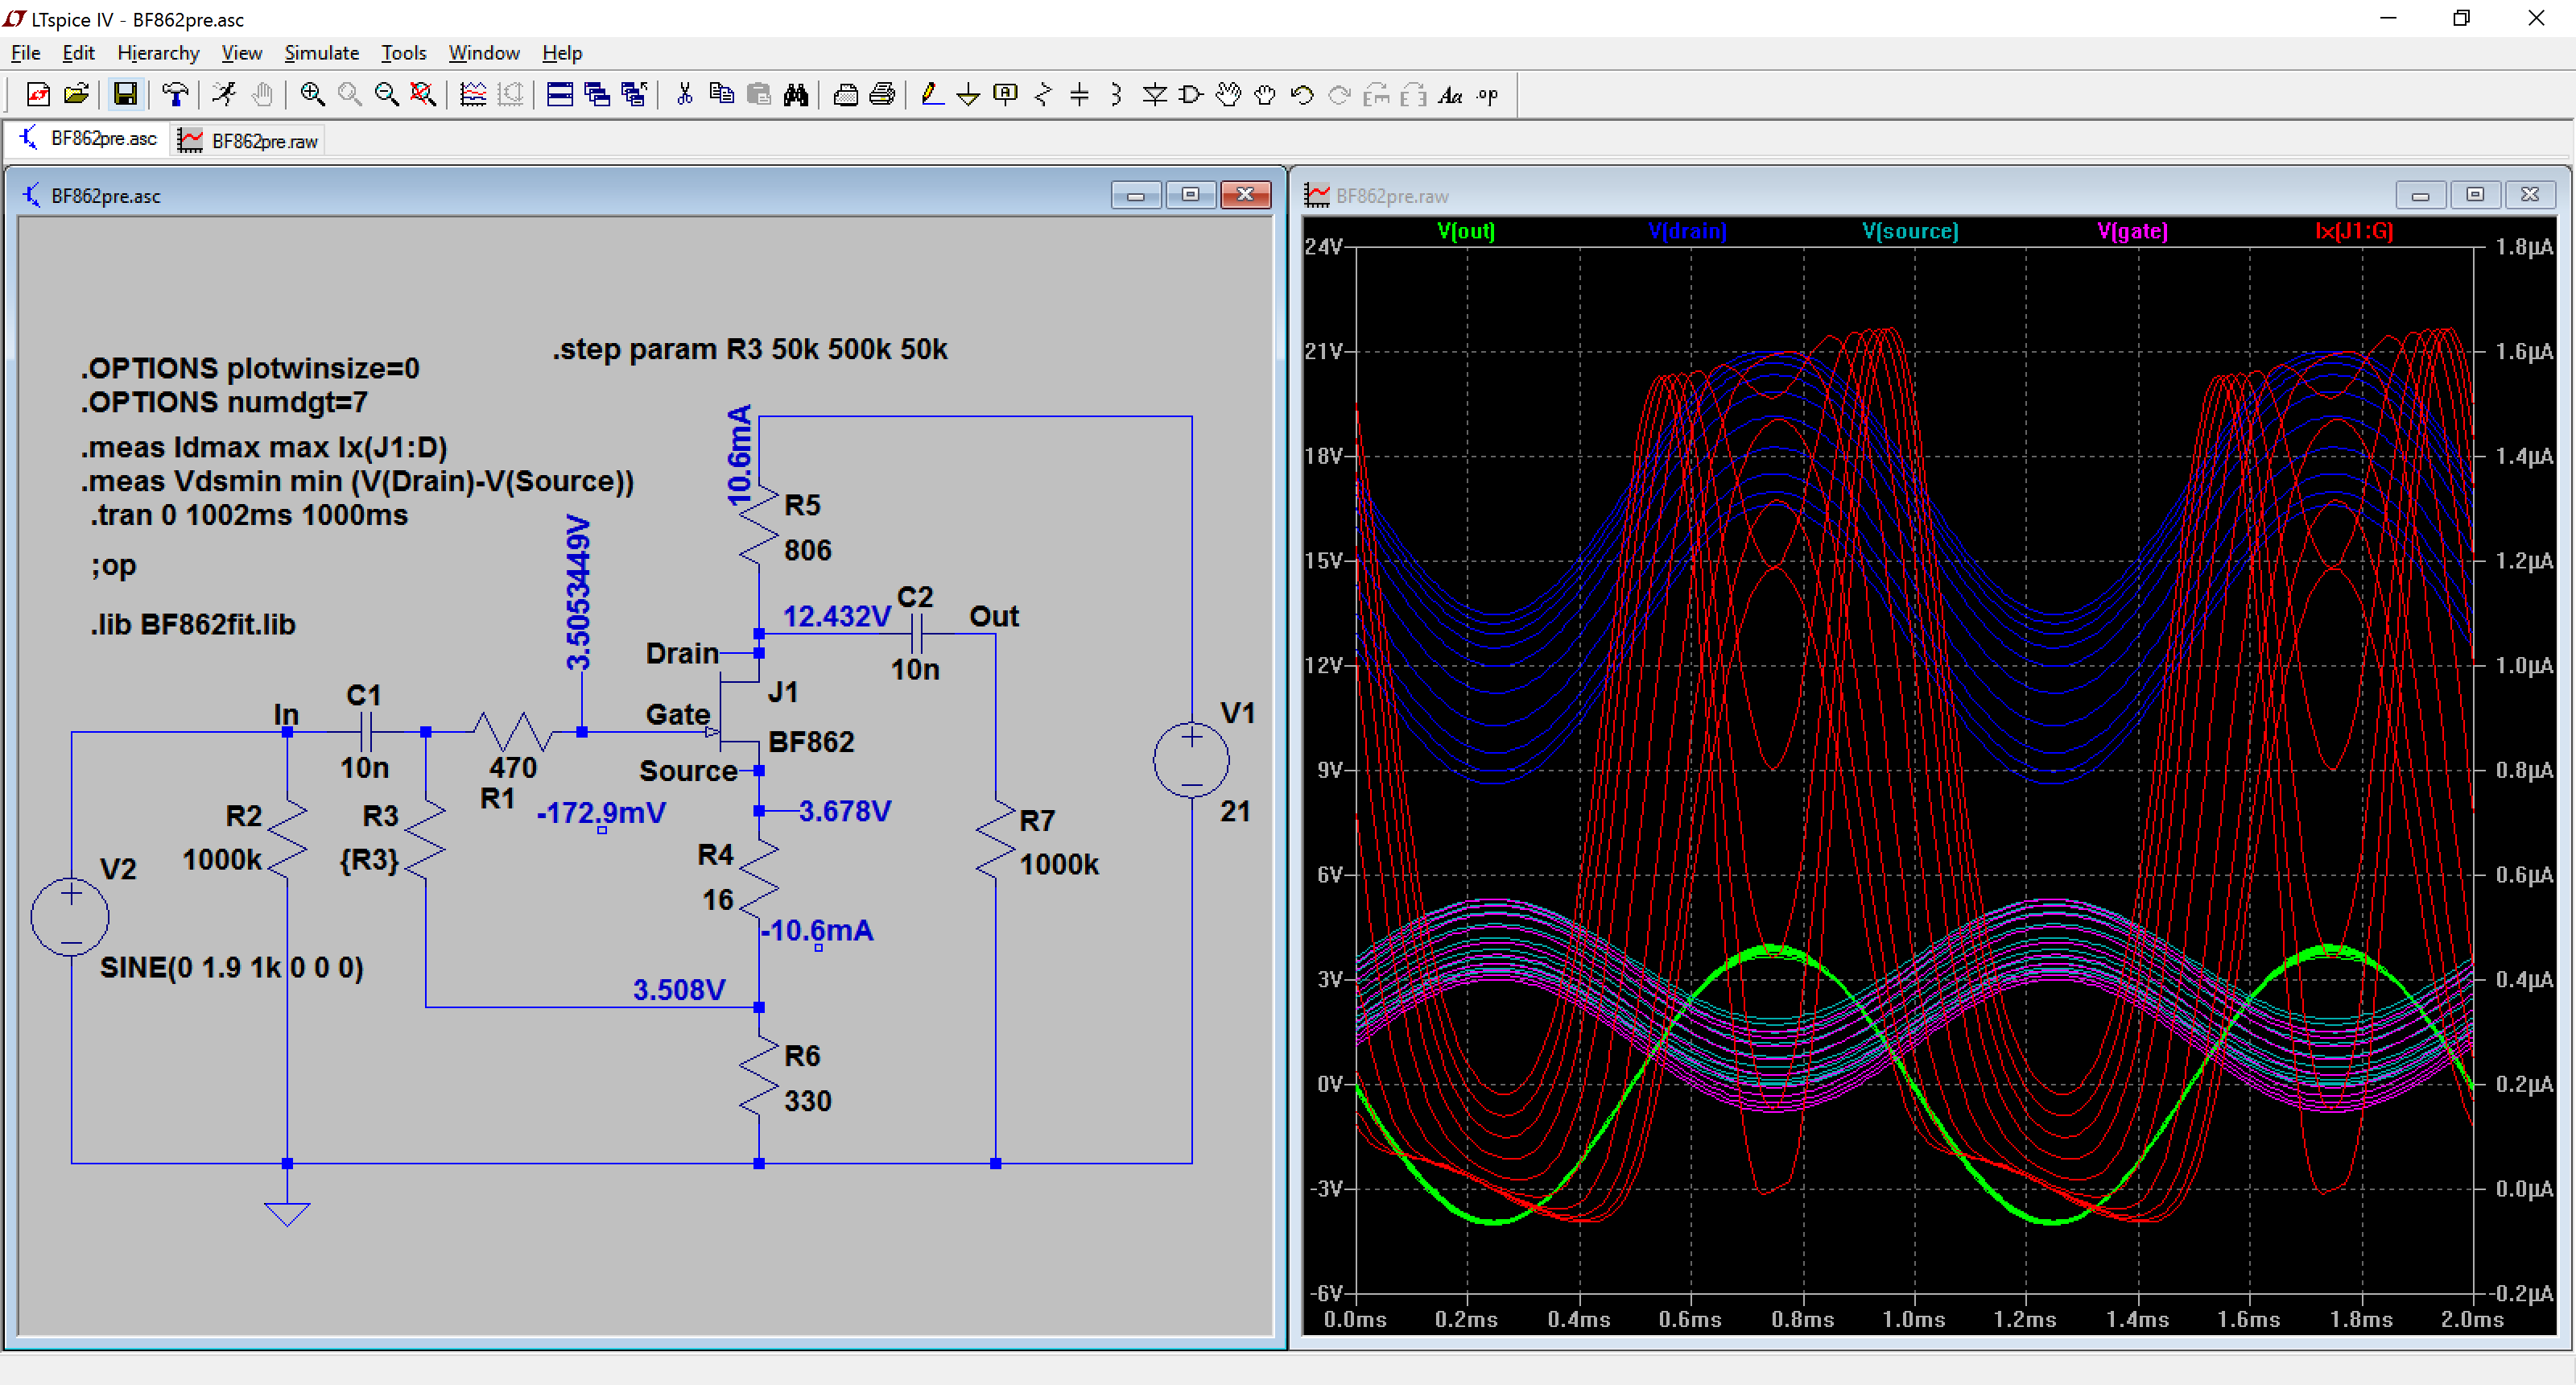
Task: Click the Open file folder icon
Action: click(76, 95)
